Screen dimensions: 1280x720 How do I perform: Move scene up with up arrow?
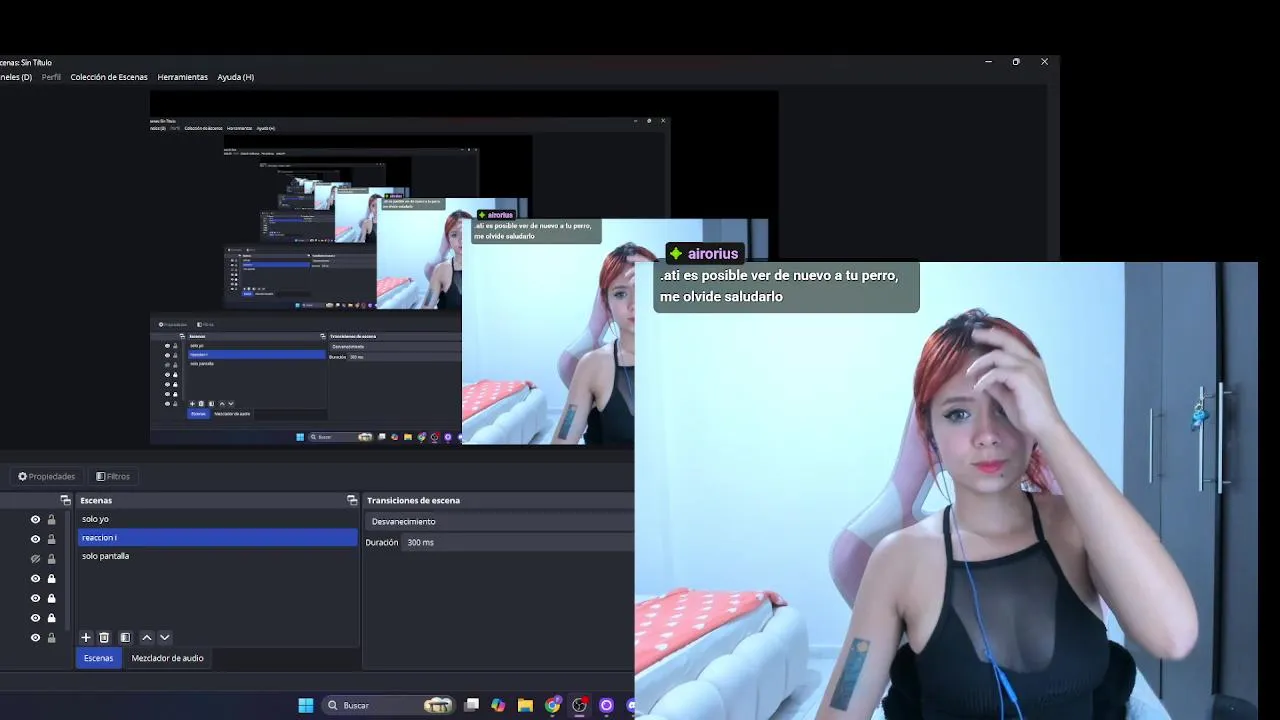[147, 637]
